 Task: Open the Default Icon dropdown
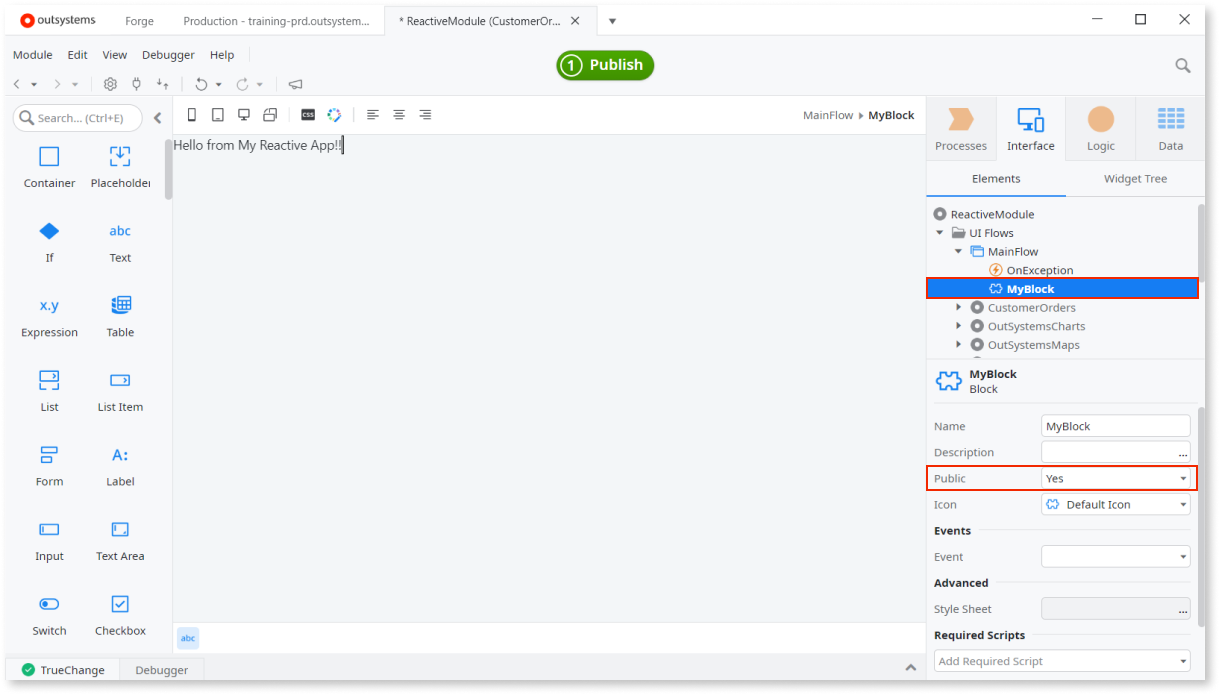[1184, 504]
